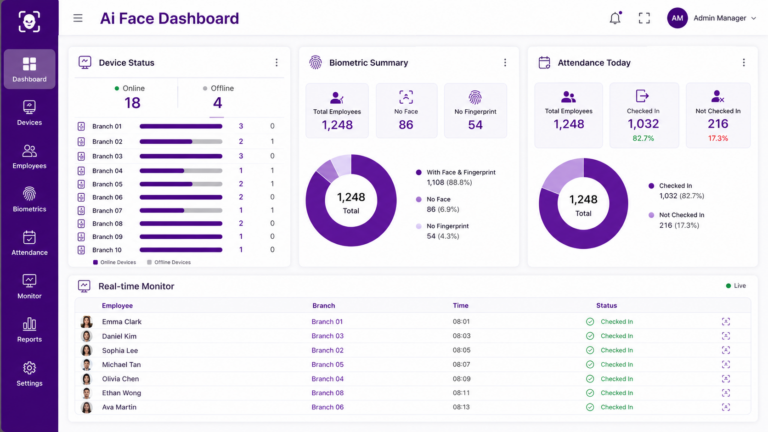Open the notifications bell
The width and height of the screenshot is (768, 432).
615,18
